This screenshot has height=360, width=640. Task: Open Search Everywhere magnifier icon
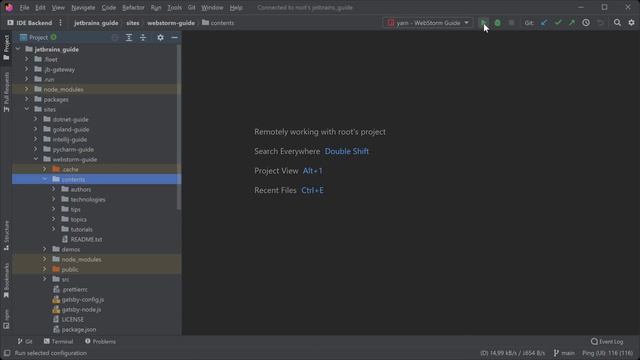coord(617,23)
